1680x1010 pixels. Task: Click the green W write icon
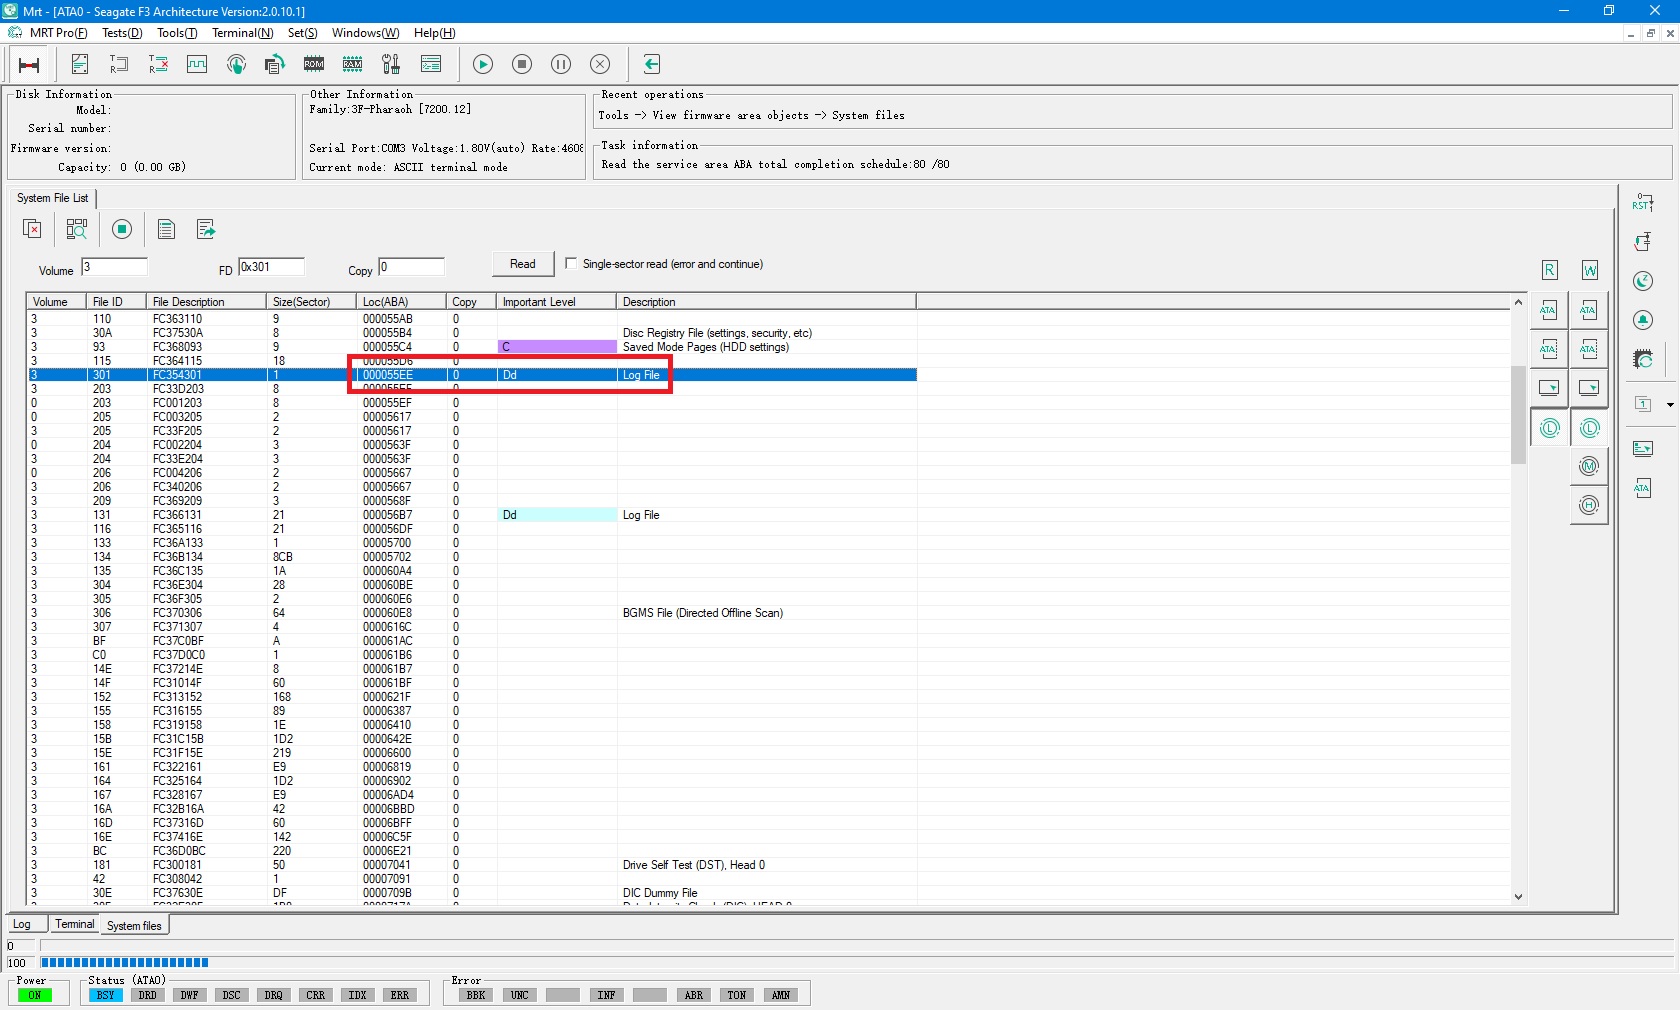[x=1590, y=270]
